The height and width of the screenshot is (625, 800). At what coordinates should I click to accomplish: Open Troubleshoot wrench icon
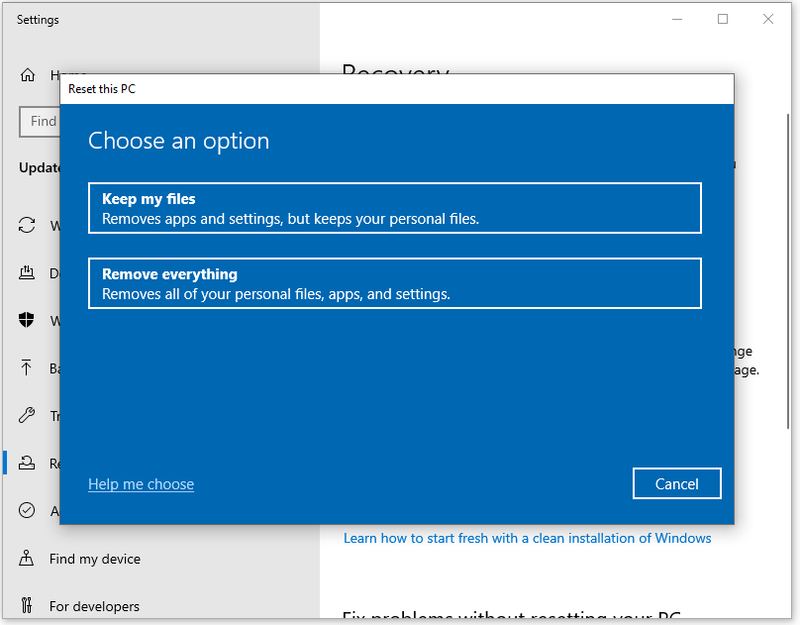click(27, 415)
